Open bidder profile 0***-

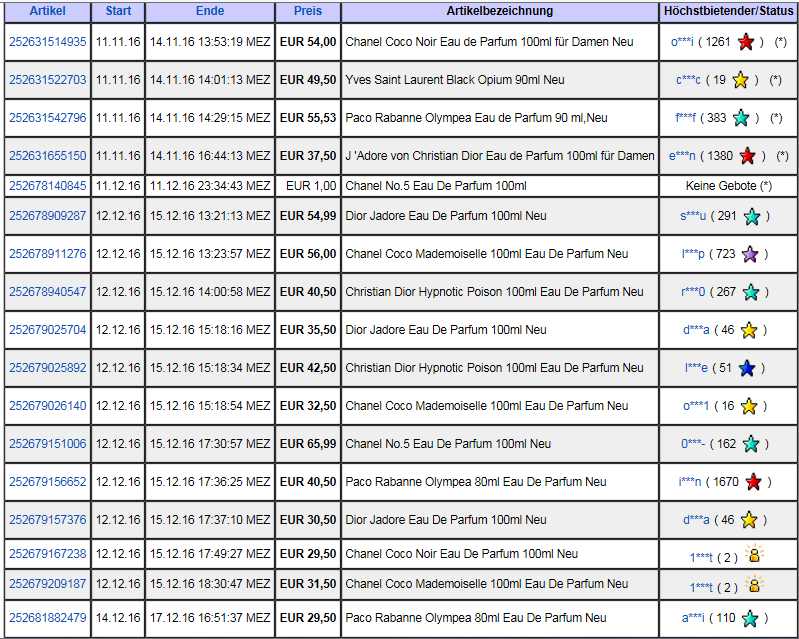coord(694,444)
